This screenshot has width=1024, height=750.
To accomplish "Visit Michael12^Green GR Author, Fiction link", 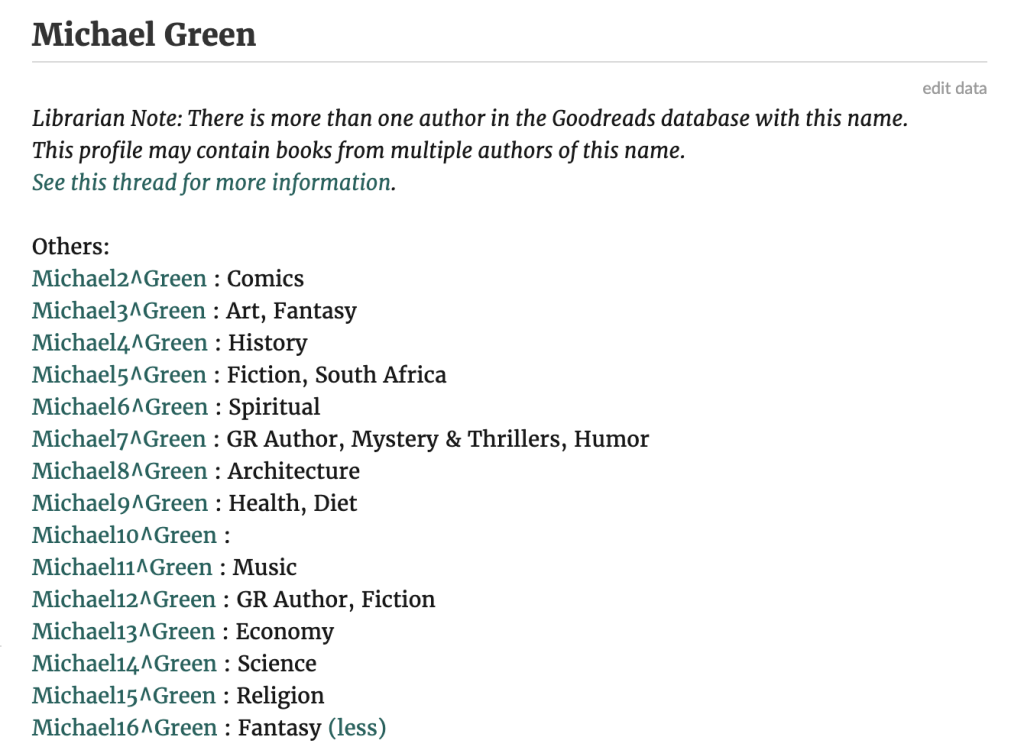I will [x=123, y=599].
